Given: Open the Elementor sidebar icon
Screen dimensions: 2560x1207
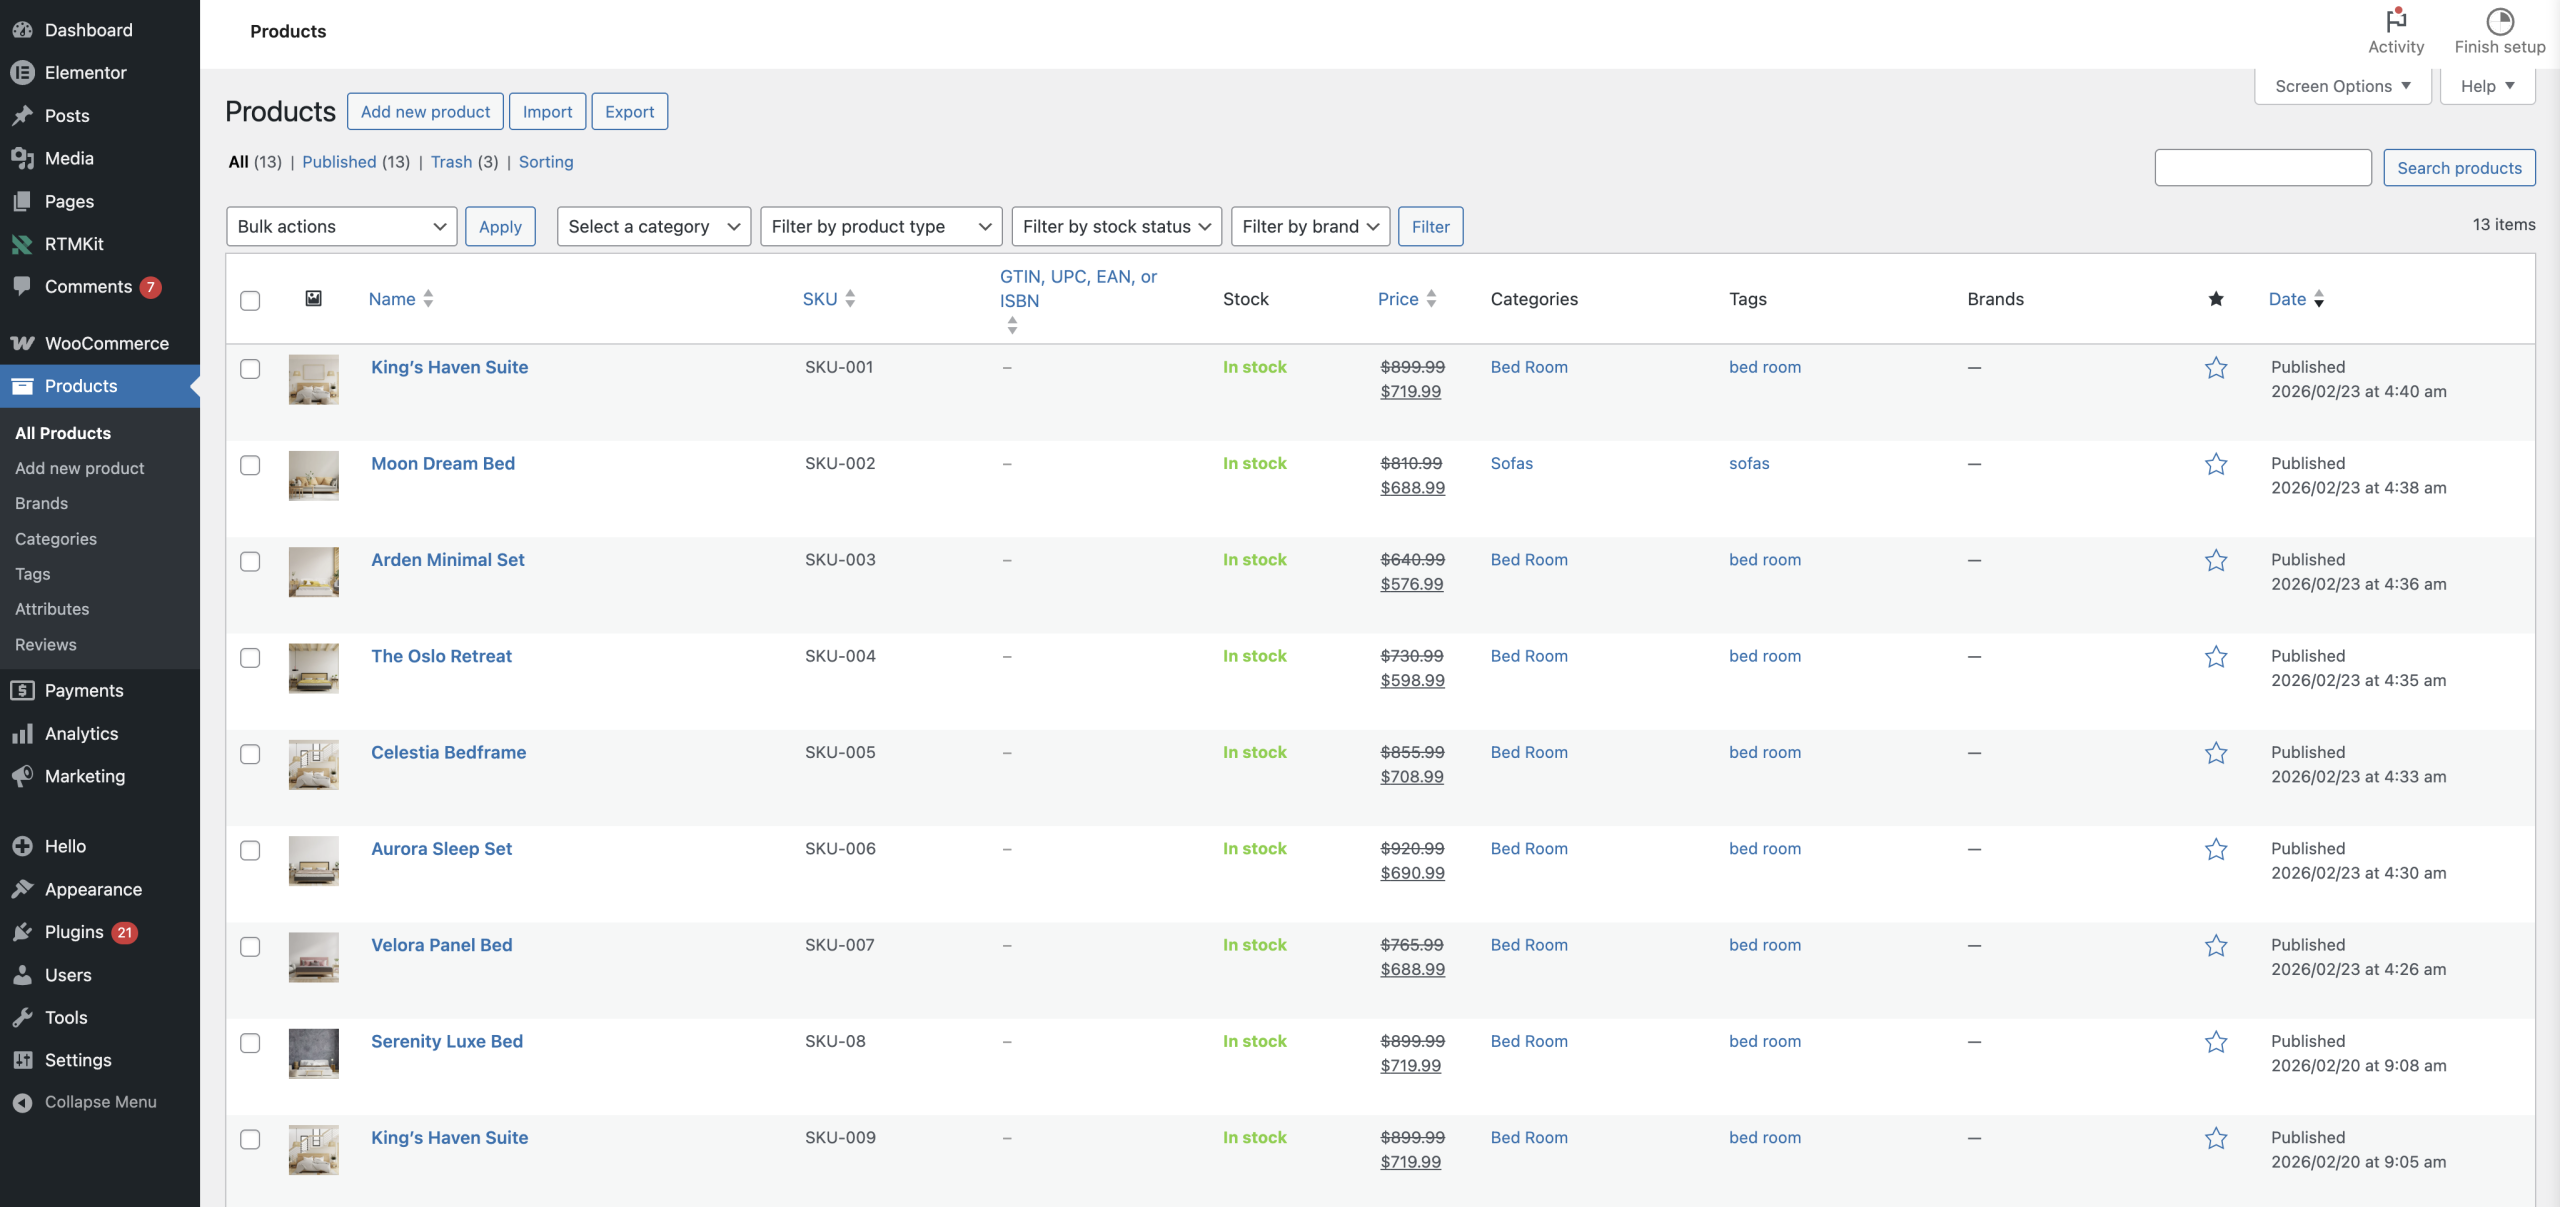Looking at the screenshot, I should point(22,73).
